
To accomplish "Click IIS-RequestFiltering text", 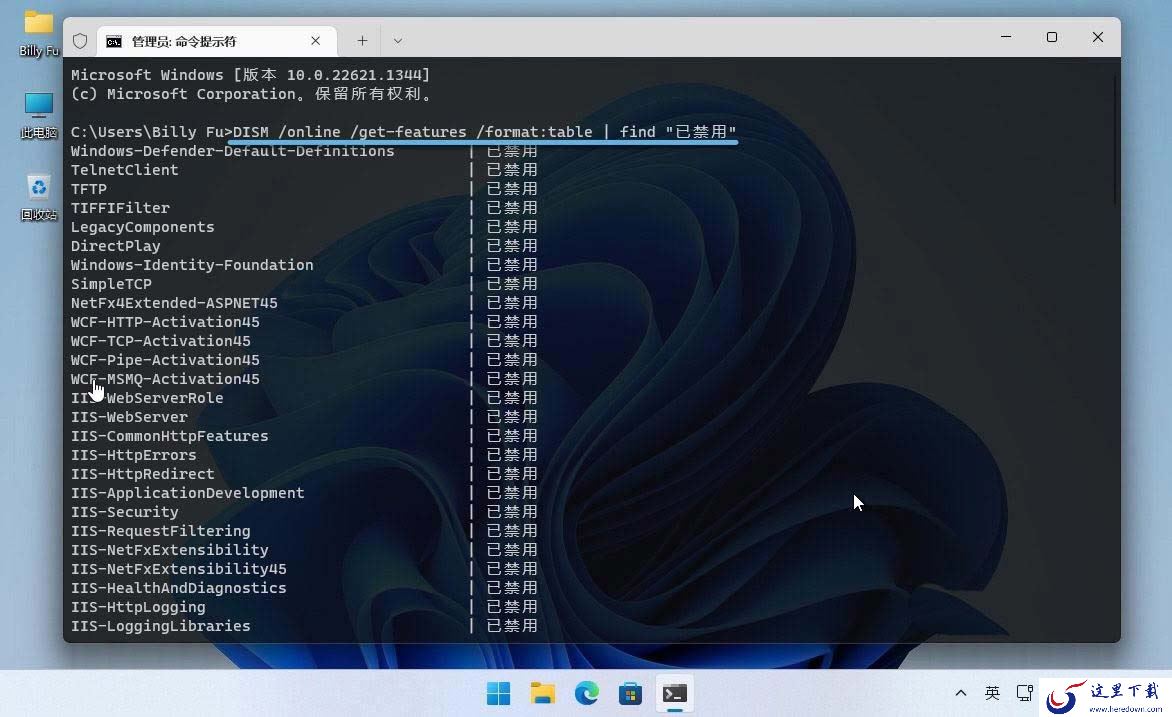I will [161, 531].
